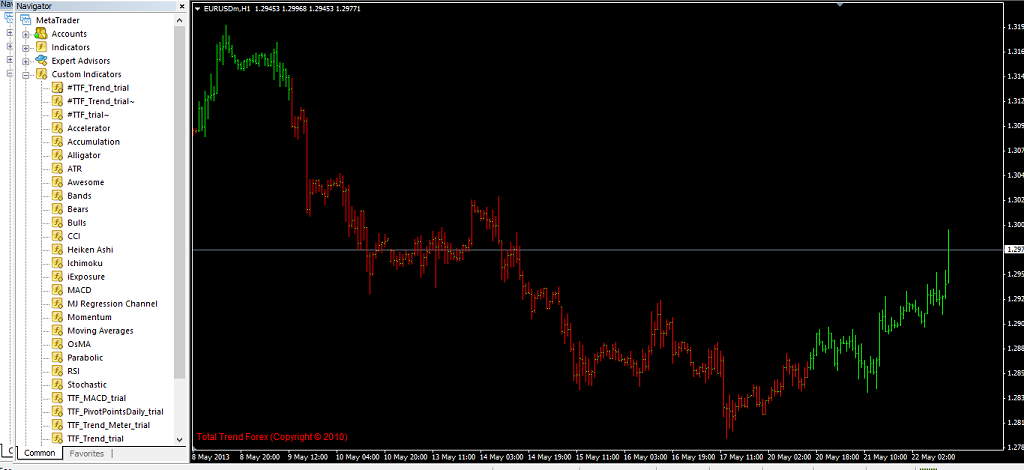This screenshot has width=1024, height=470.
Task: Click the Expert Advisors hat icon
Action: click(41, 61)
